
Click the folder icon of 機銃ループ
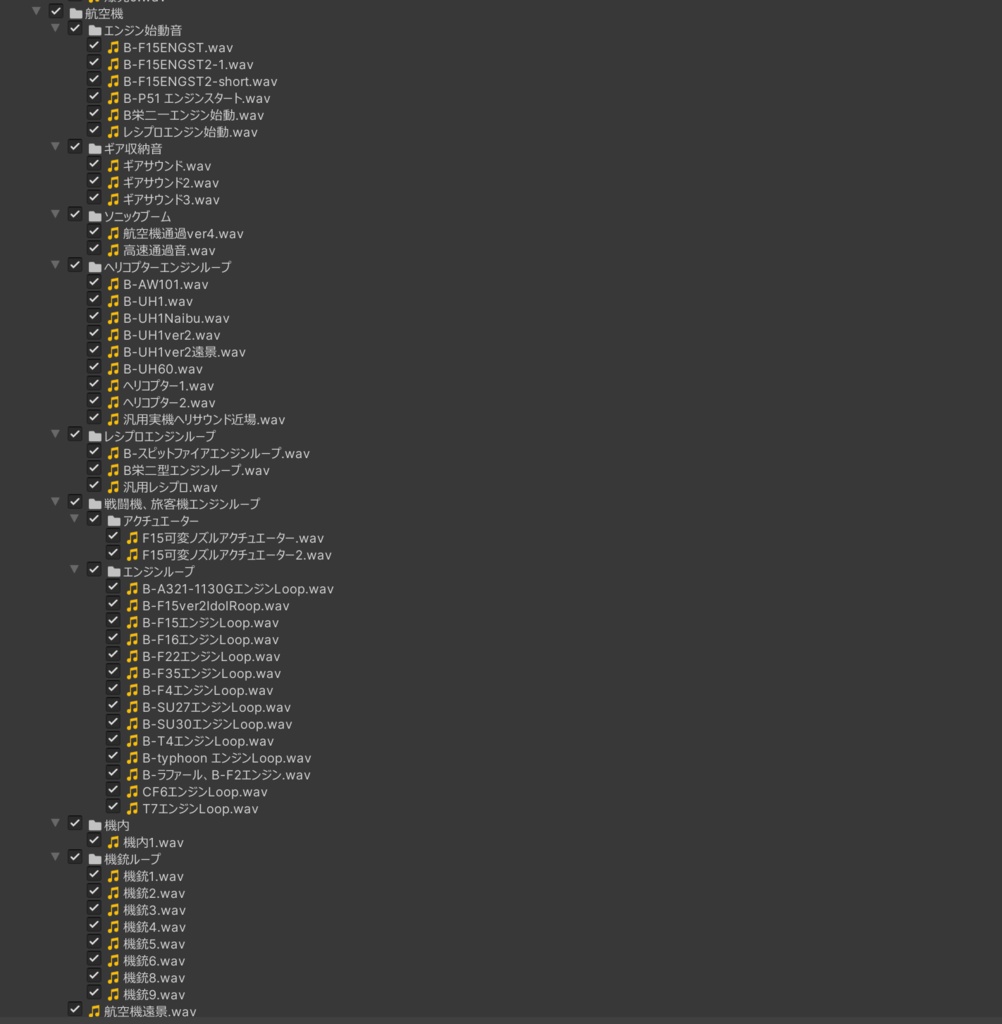[x=95, y=859]
